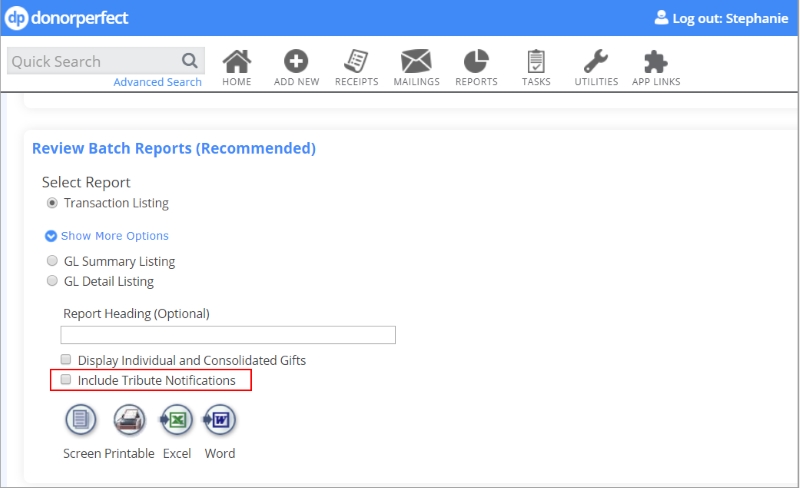
Task: Run report to Screen icon
Action: [81, 420]
